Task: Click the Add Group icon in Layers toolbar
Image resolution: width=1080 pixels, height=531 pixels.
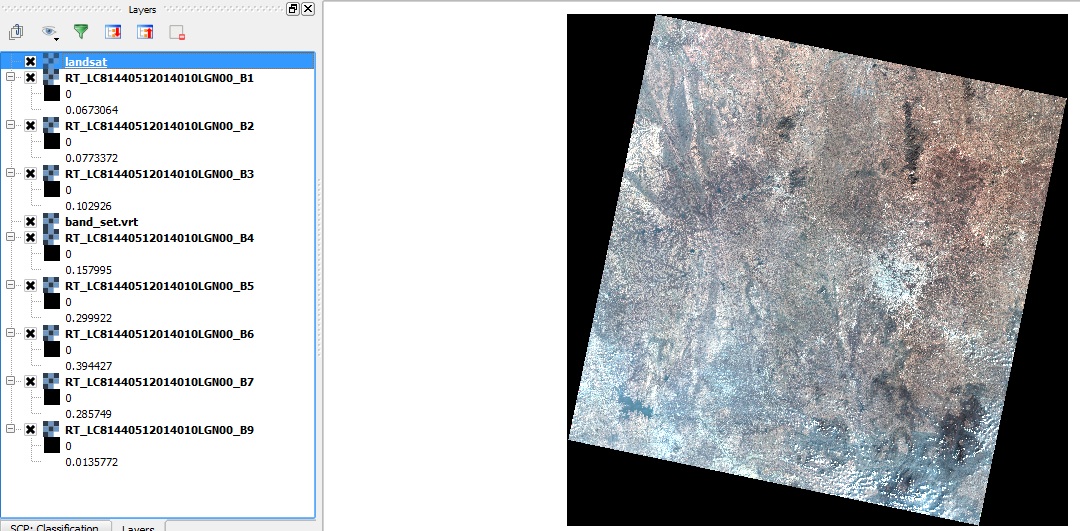Action: (x=16, y=32)
